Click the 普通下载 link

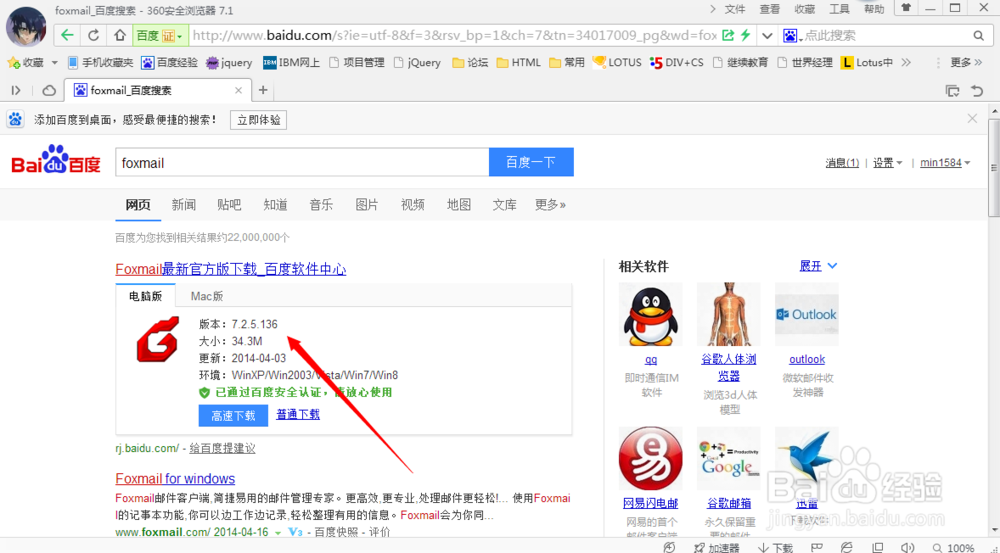point(298,415)
